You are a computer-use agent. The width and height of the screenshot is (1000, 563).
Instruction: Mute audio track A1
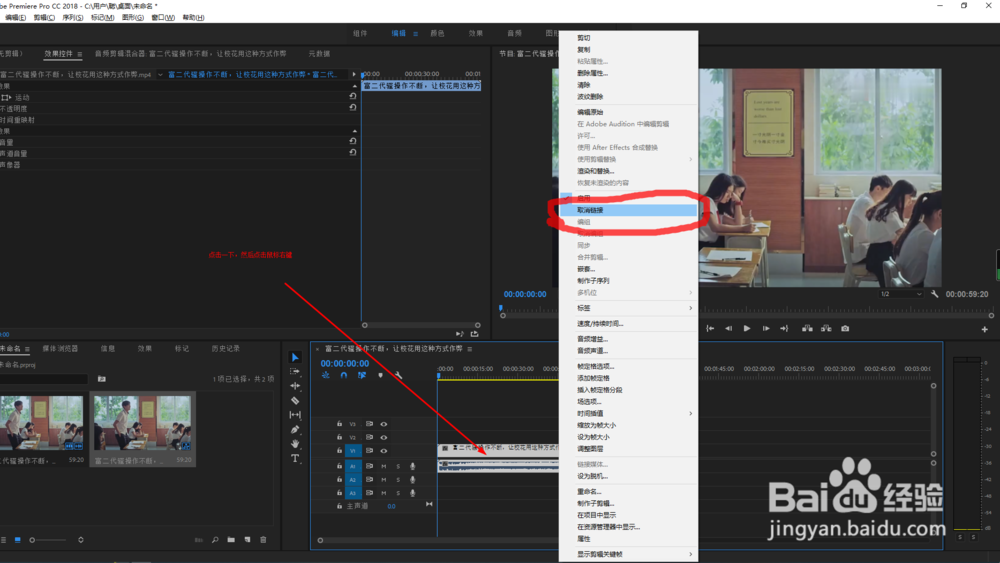click(x=384, y=466)
